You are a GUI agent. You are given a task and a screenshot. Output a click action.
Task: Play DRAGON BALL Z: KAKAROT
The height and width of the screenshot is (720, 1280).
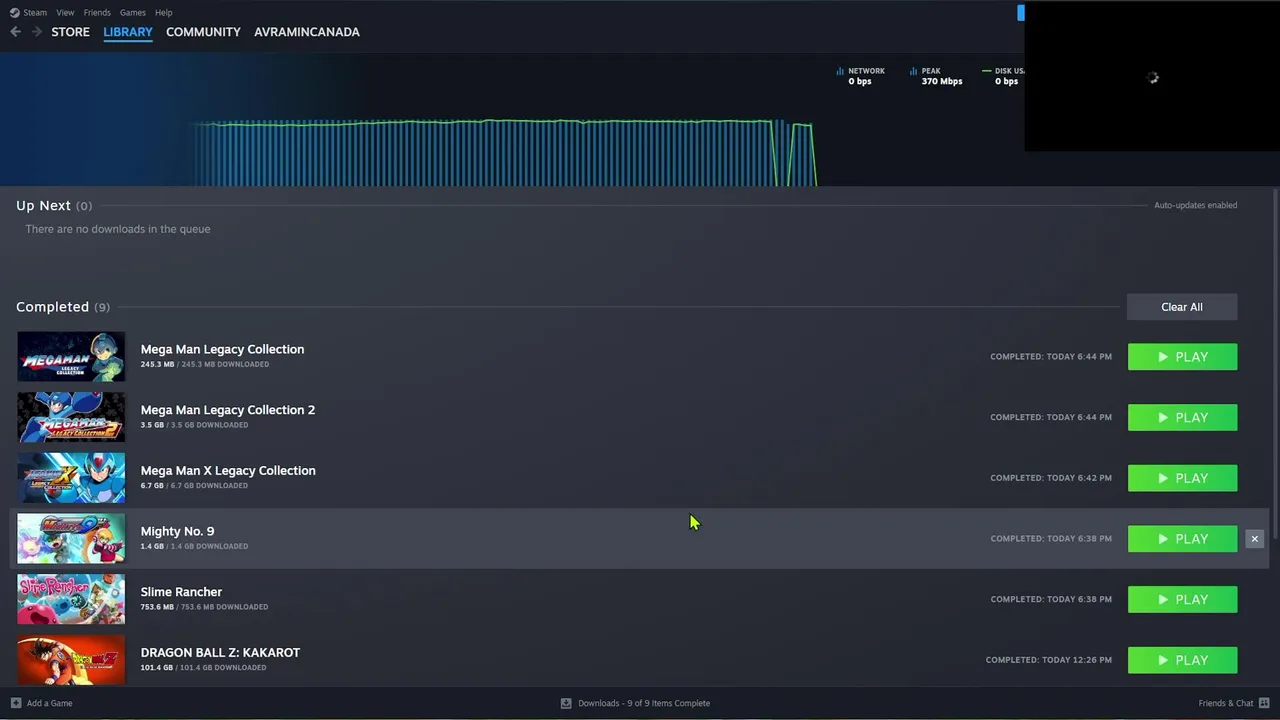pyautogui.click(x=1182, y=660)
